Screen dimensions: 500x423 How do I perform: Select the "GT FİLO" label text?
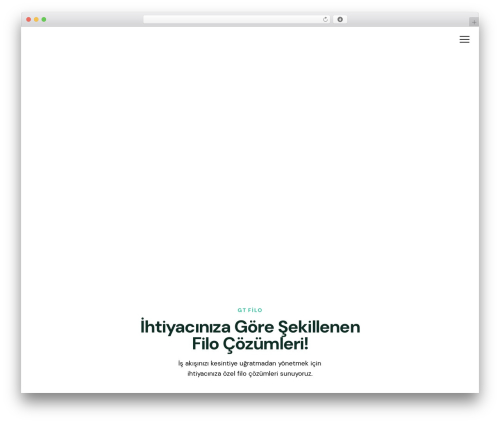click(x=250, y=310)
